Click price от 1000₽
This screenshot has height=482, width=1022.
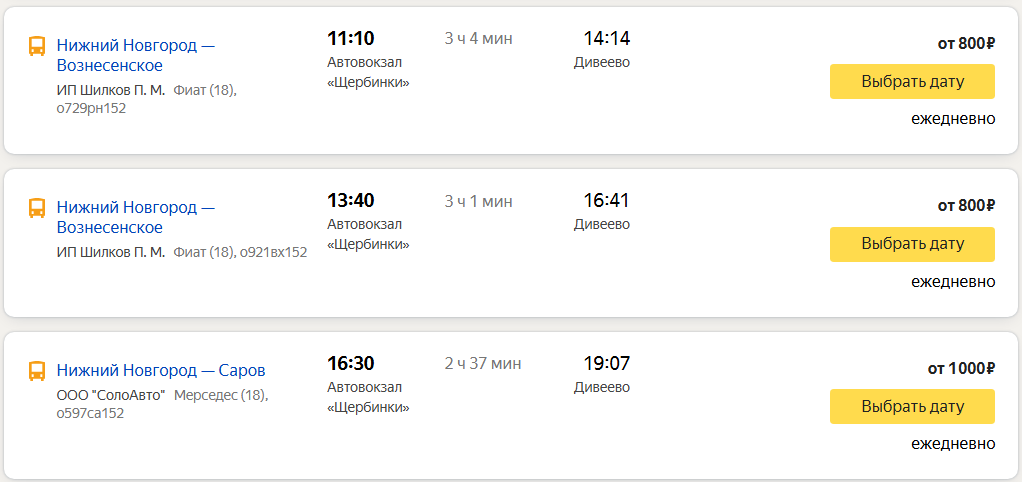[961, 369]
